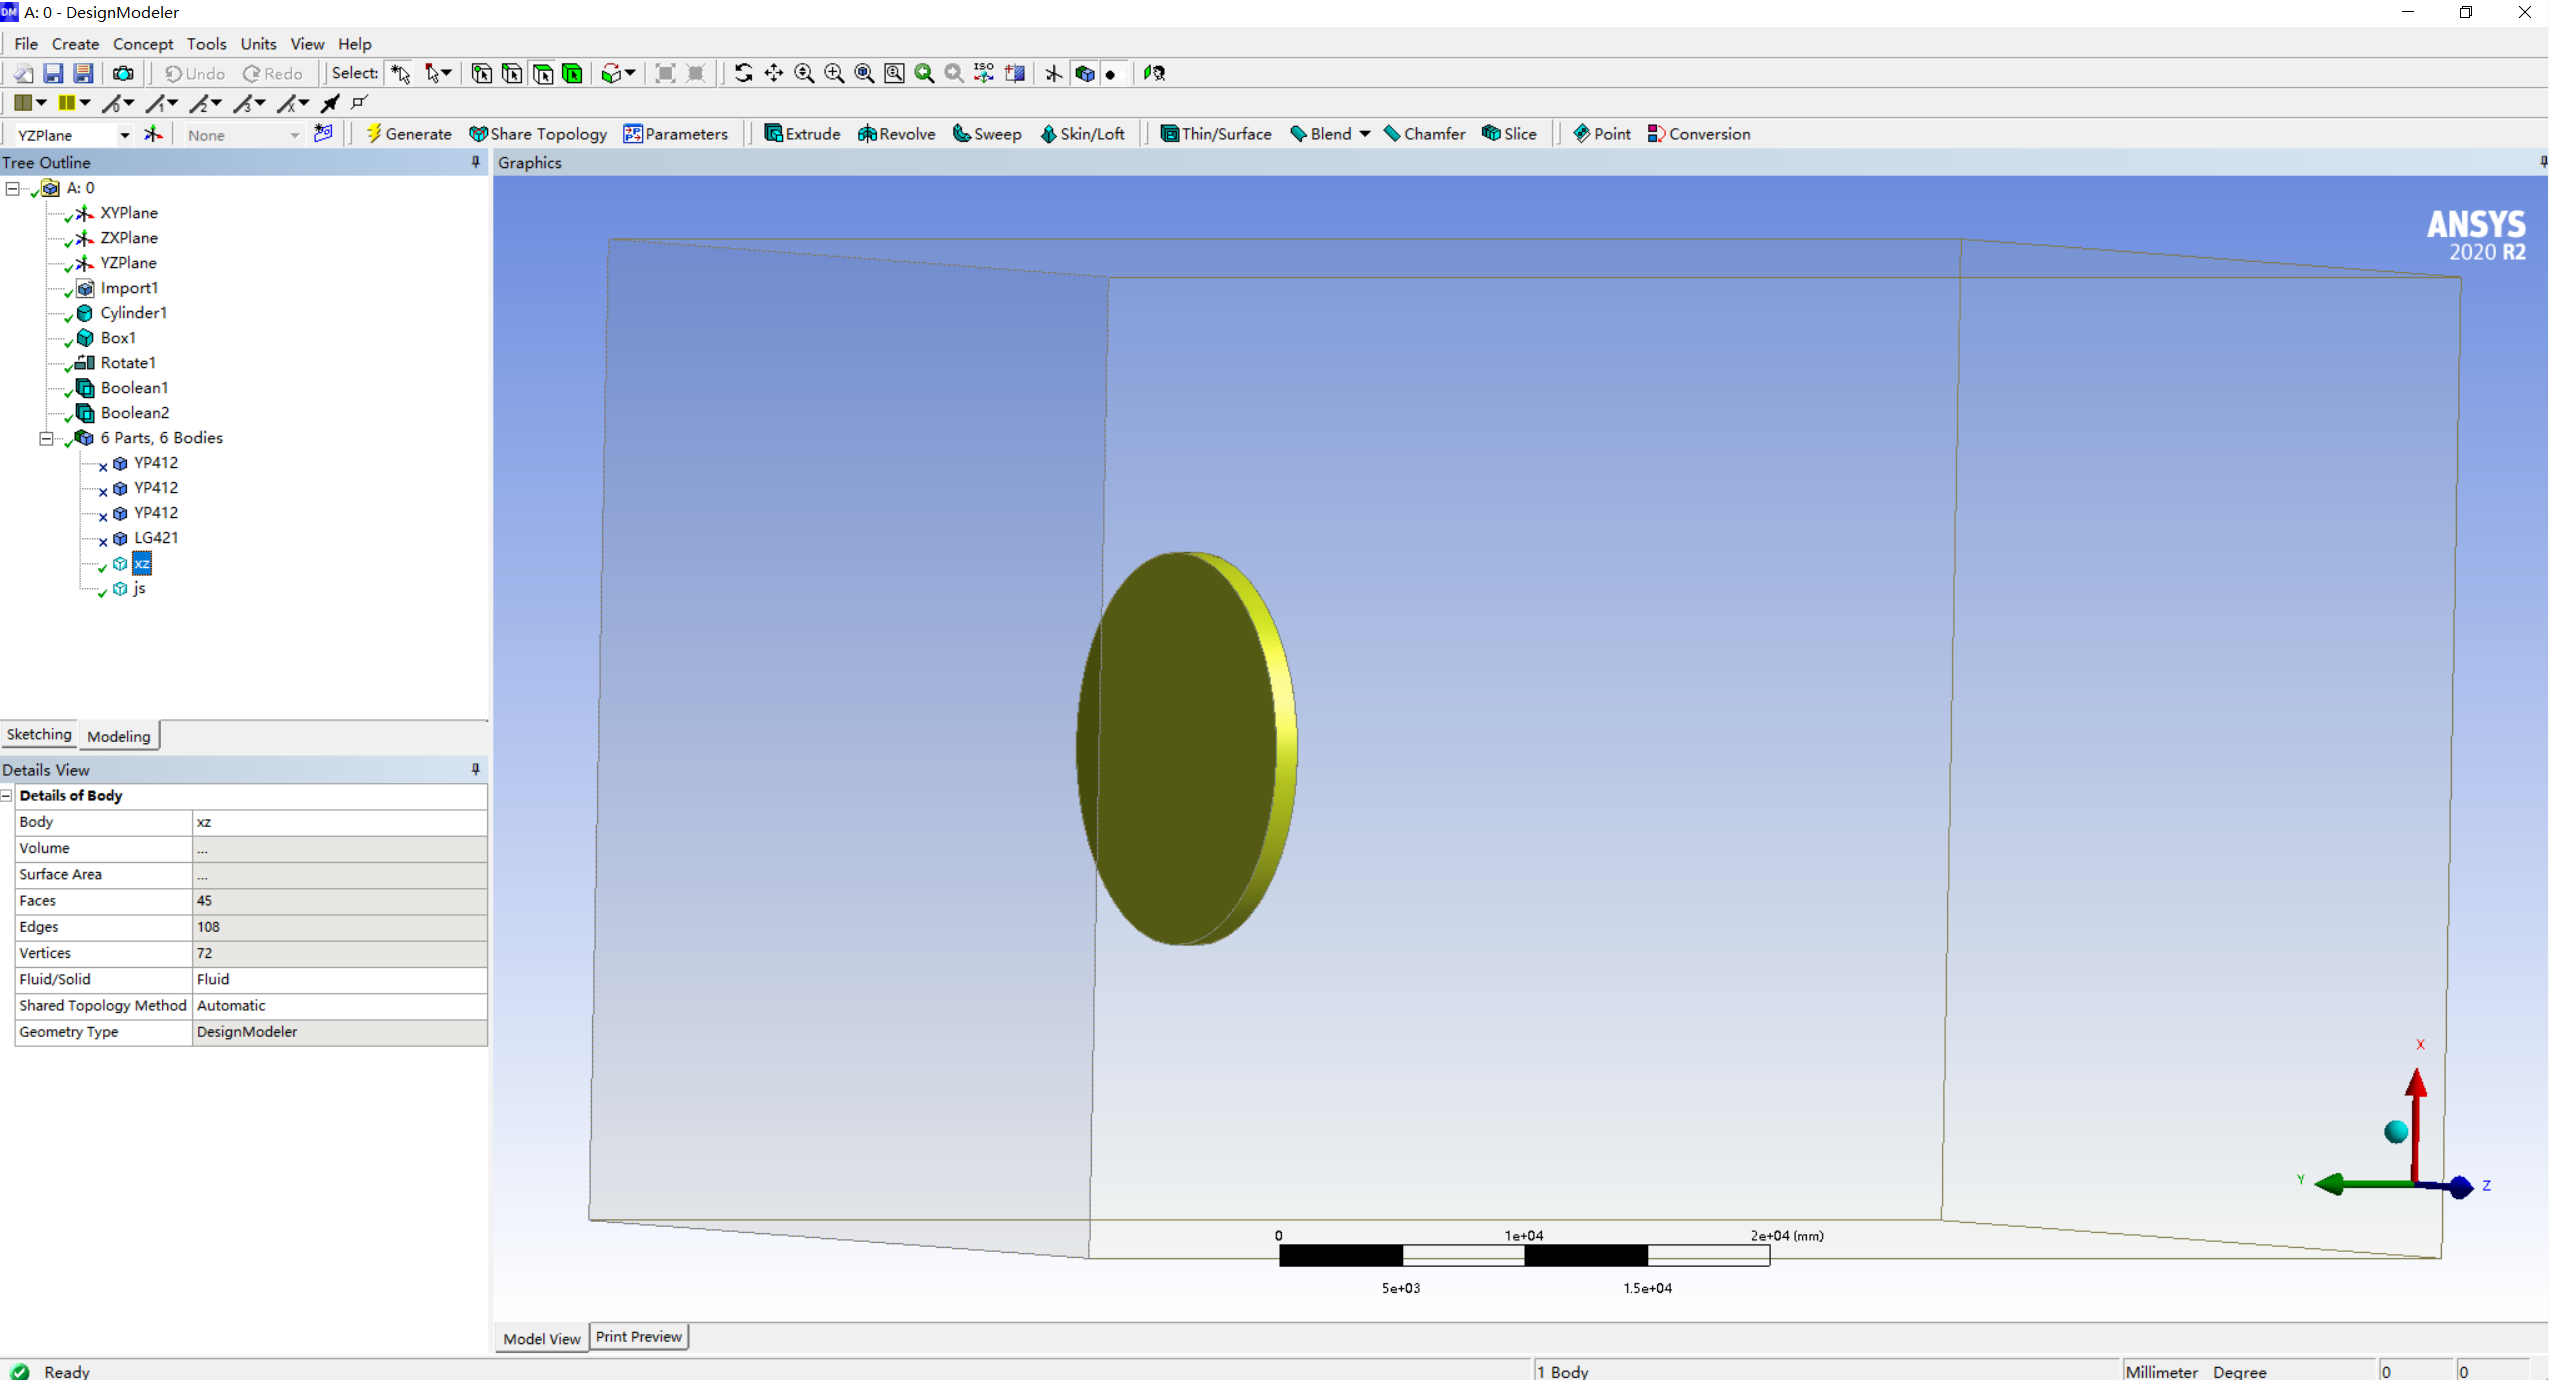Click the Chamfer button
Screen dimensions: 2549x1380
[1424, 134]
